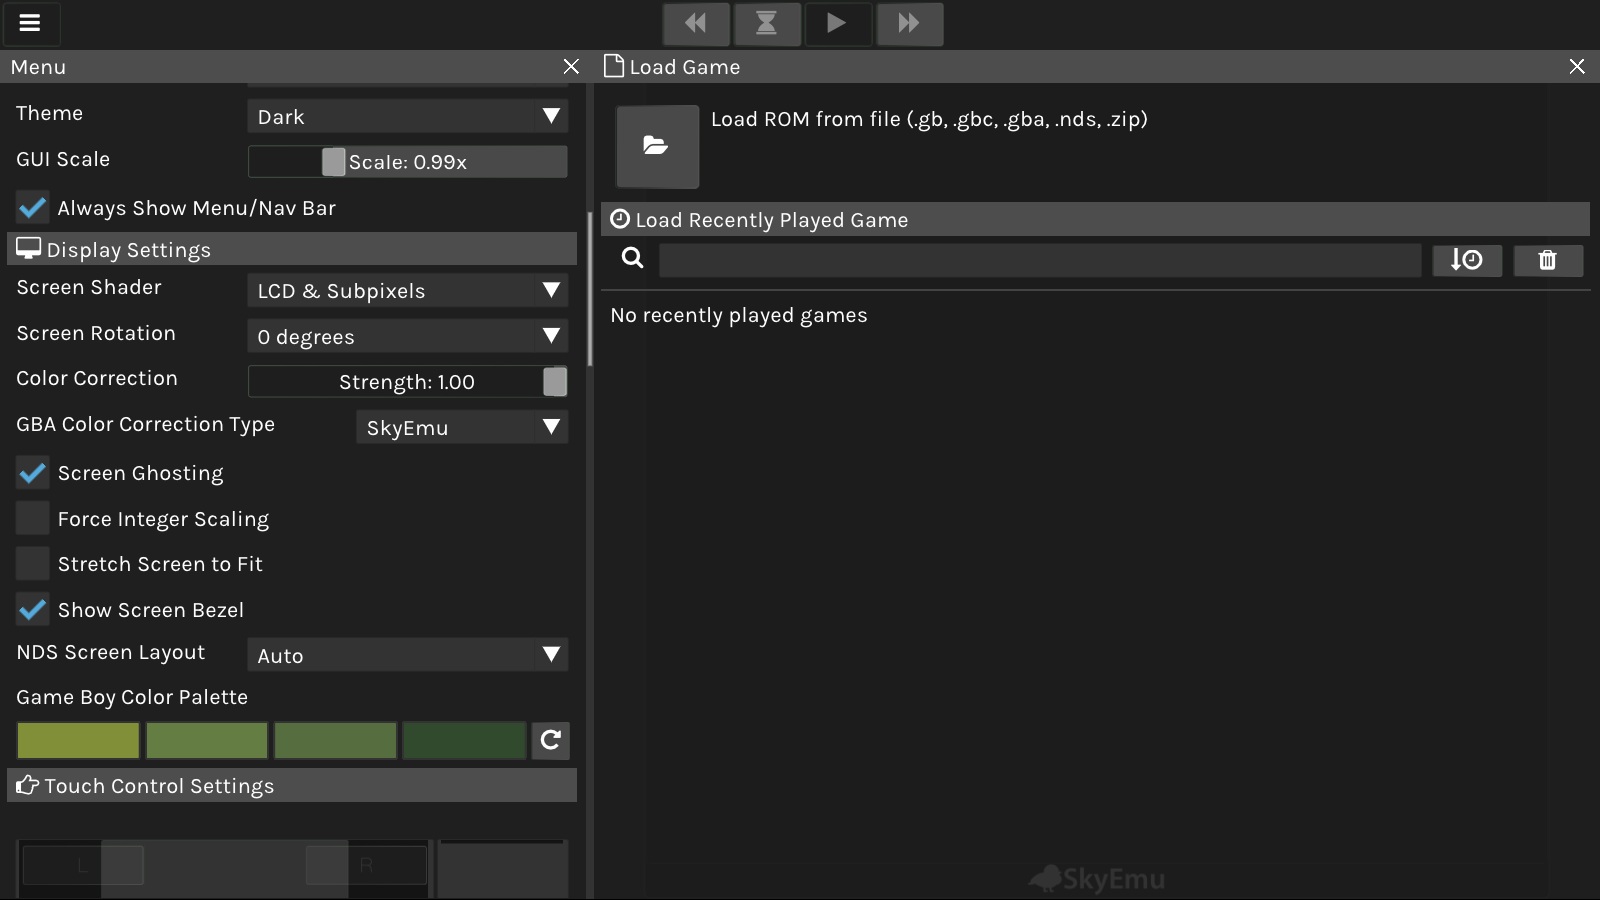Toggle Always Show Menu/Nav Bar checkbox
The height and width of the screenshot is (900, 1600).
[x=32, y=208]
